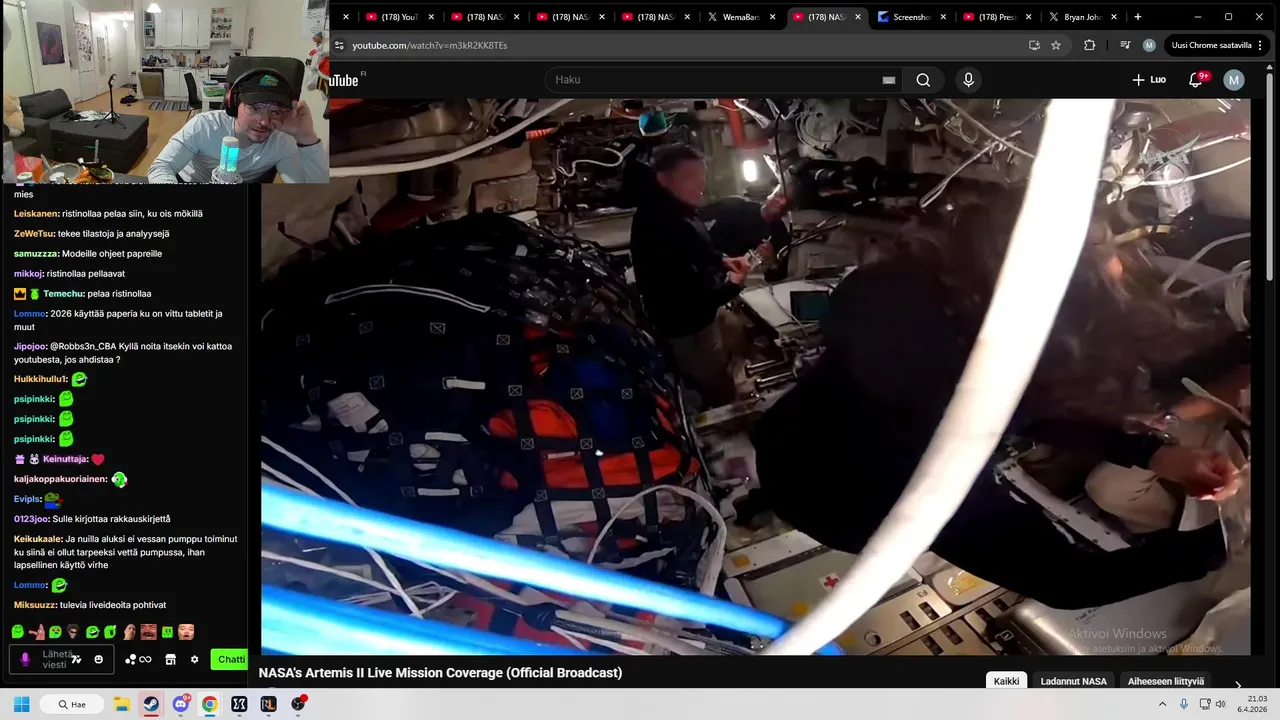Close the Bryan Joh tab
The height and width of the screenshot is (720, 1280).
1114,17
